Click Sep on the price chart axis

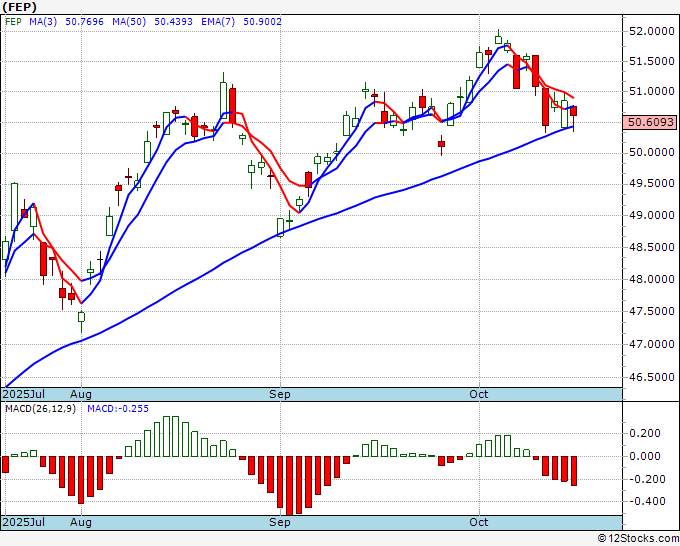280,394
